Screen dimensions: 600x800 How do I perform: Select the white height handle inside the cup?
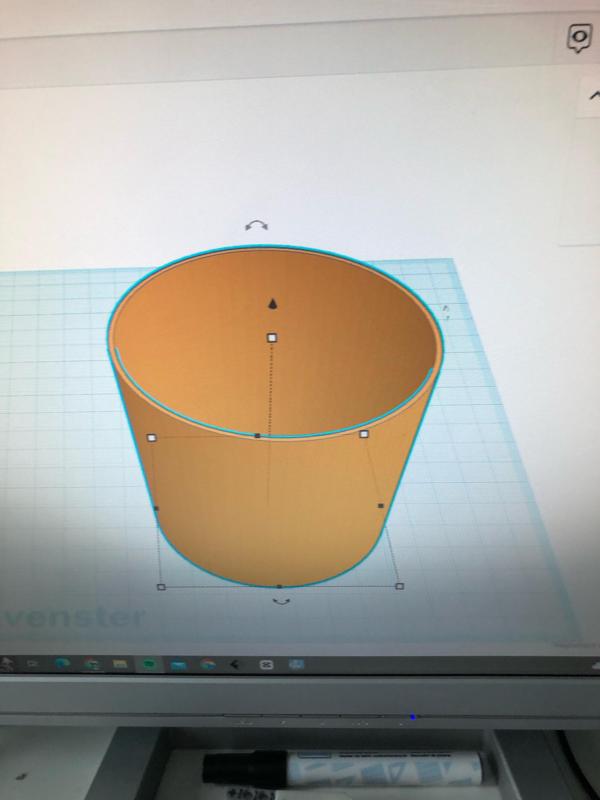(272, 337)
